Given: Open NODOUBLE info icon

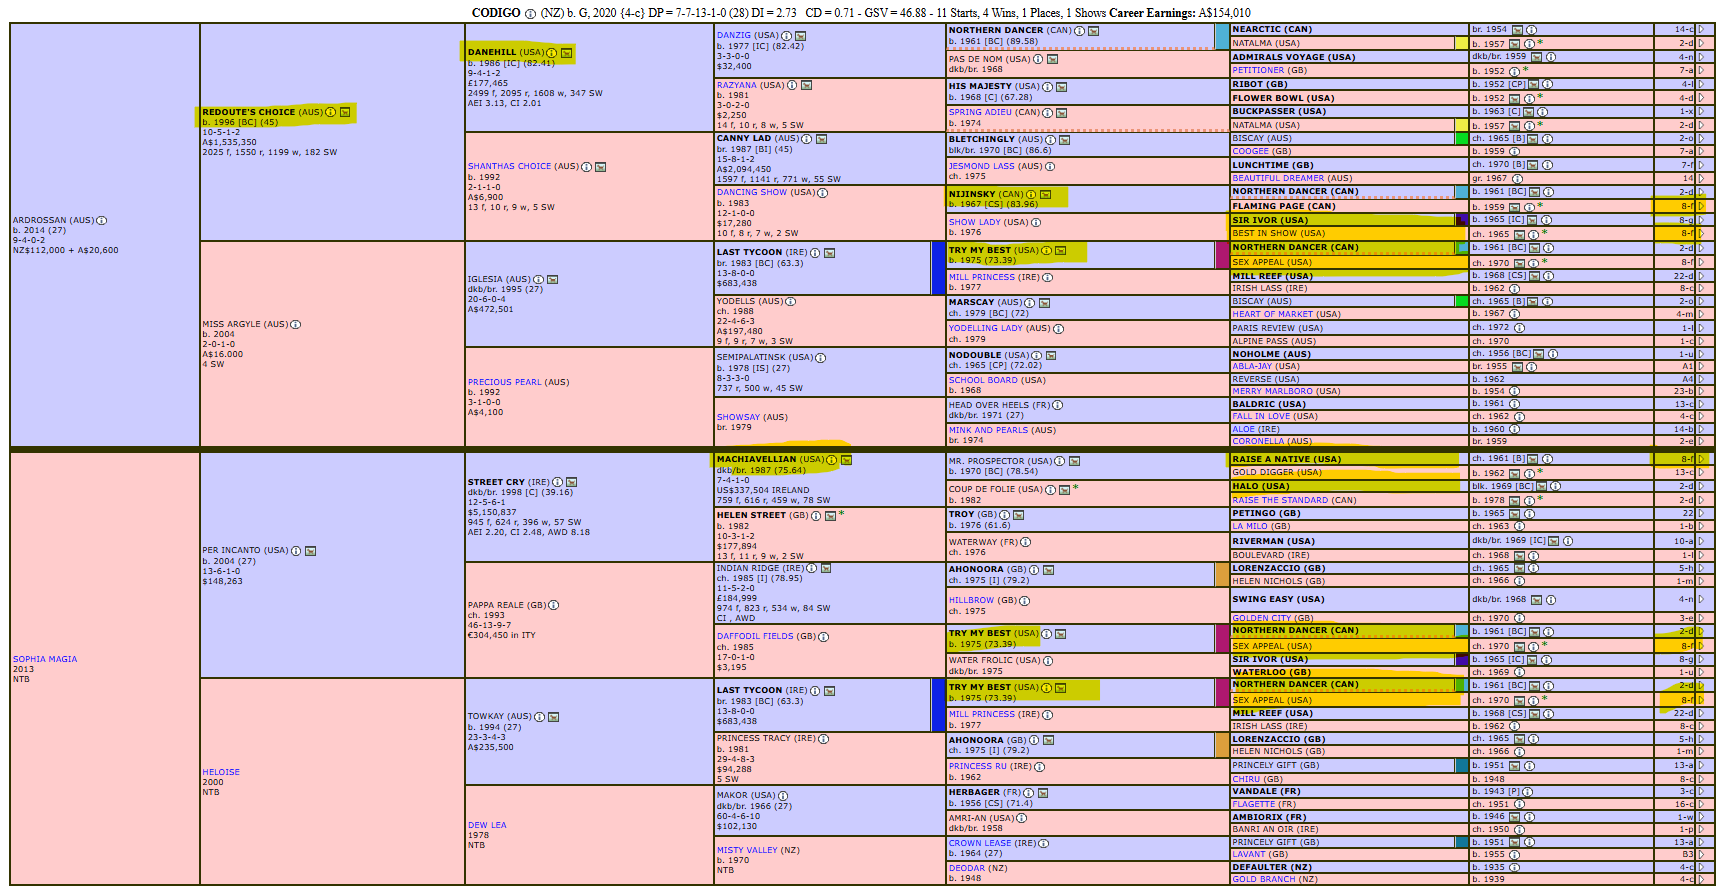Looking at the screenshot, I should (1037, 355).
